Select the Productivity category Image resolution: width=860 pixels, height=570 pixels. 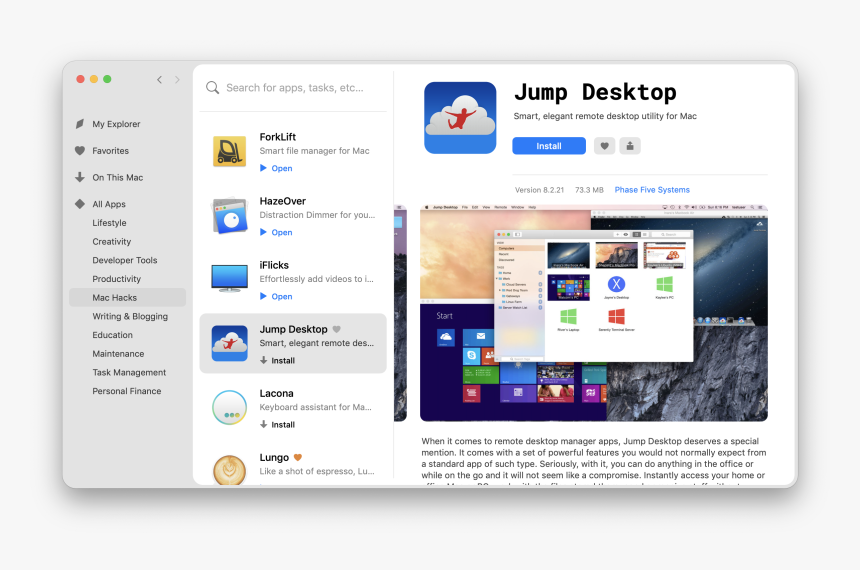click(x=116, y=279)
